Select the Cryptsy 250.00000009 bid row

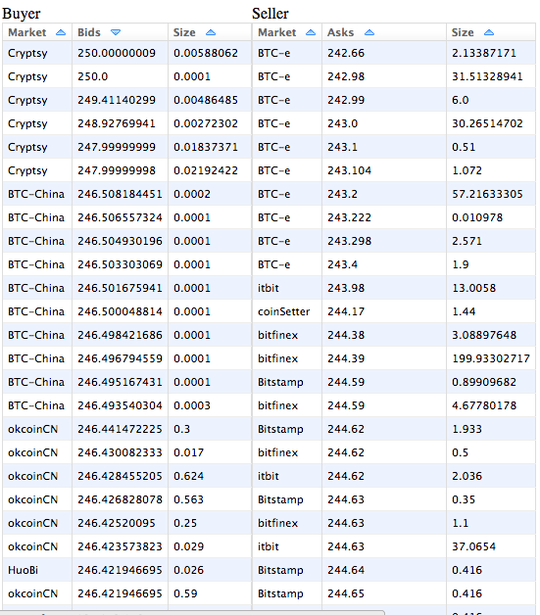click(127, 53)
